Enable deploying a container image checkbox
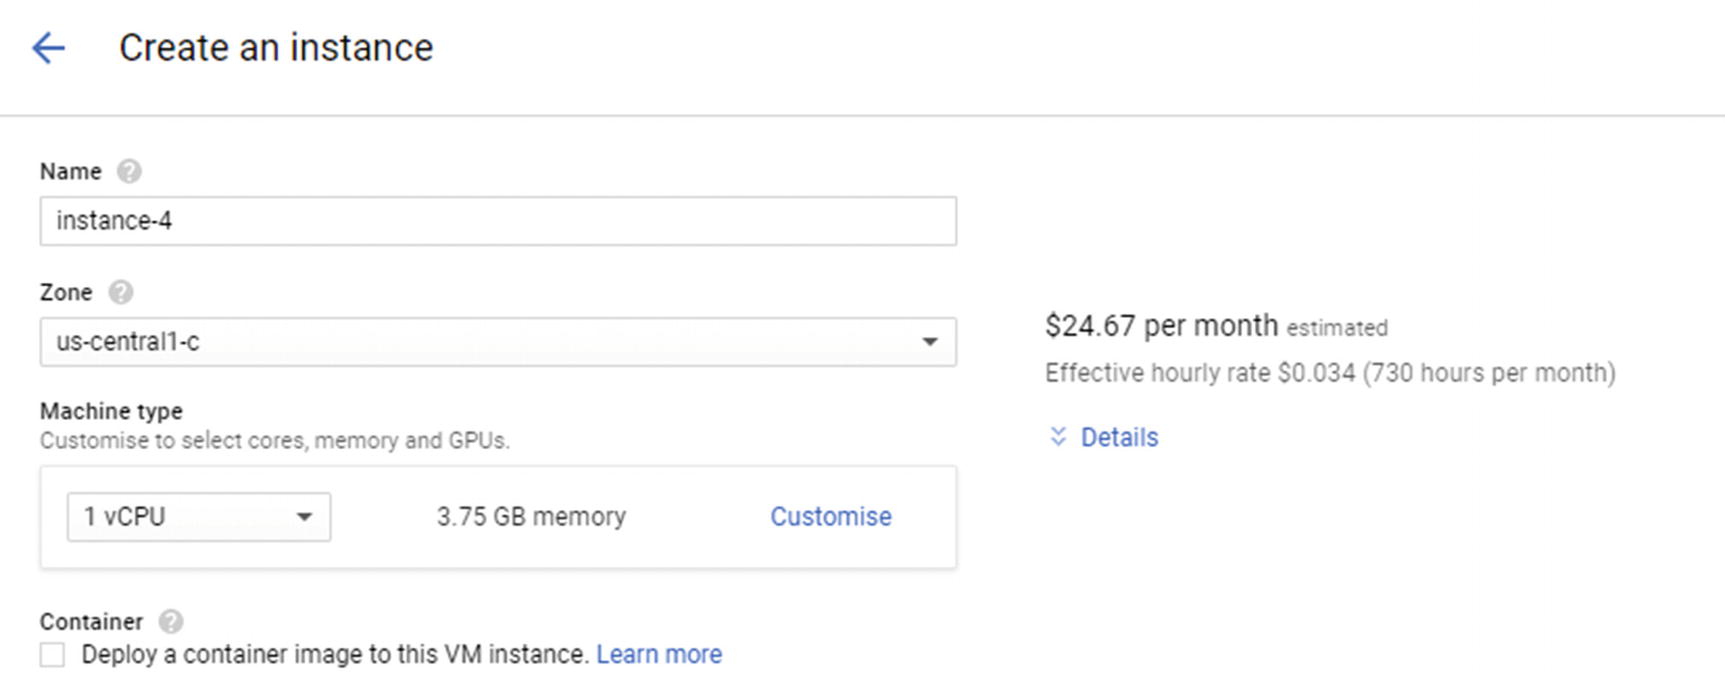The height and width of the screenshot is (684, 1725). click(52, 655)
